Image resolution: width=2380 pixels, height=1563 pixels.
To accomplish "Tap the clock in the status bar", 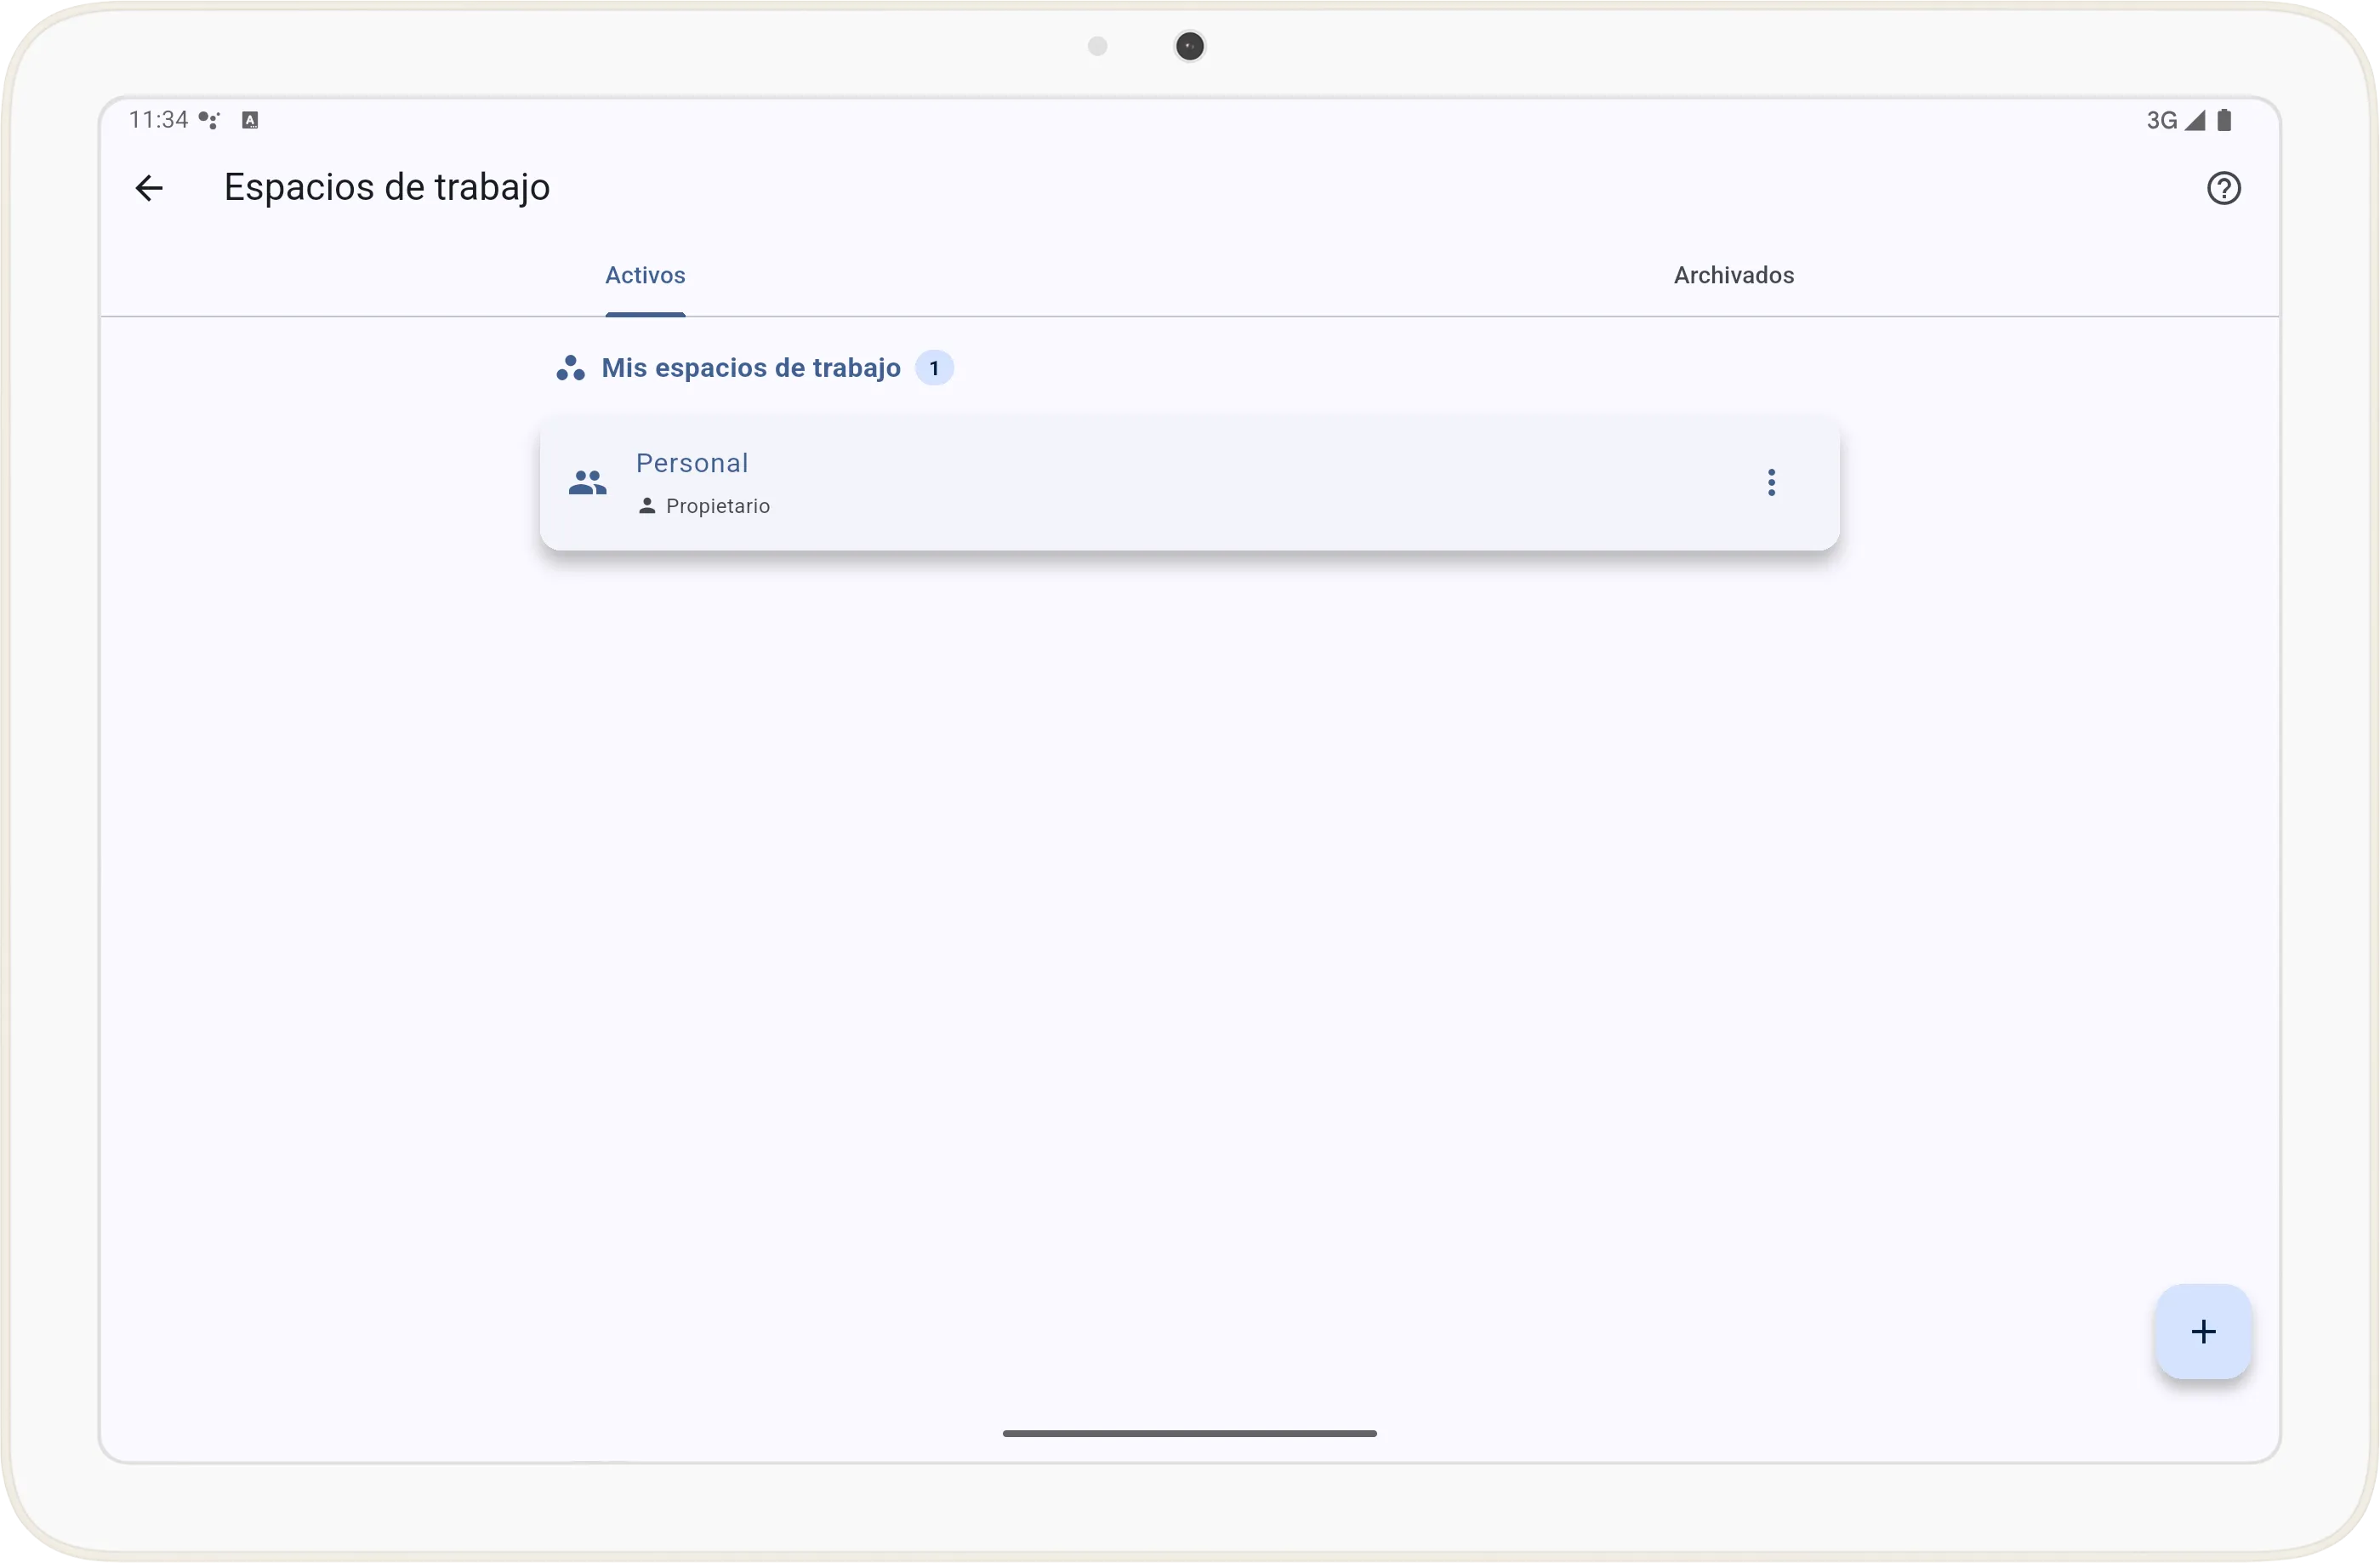I will (x=157, y=119).
